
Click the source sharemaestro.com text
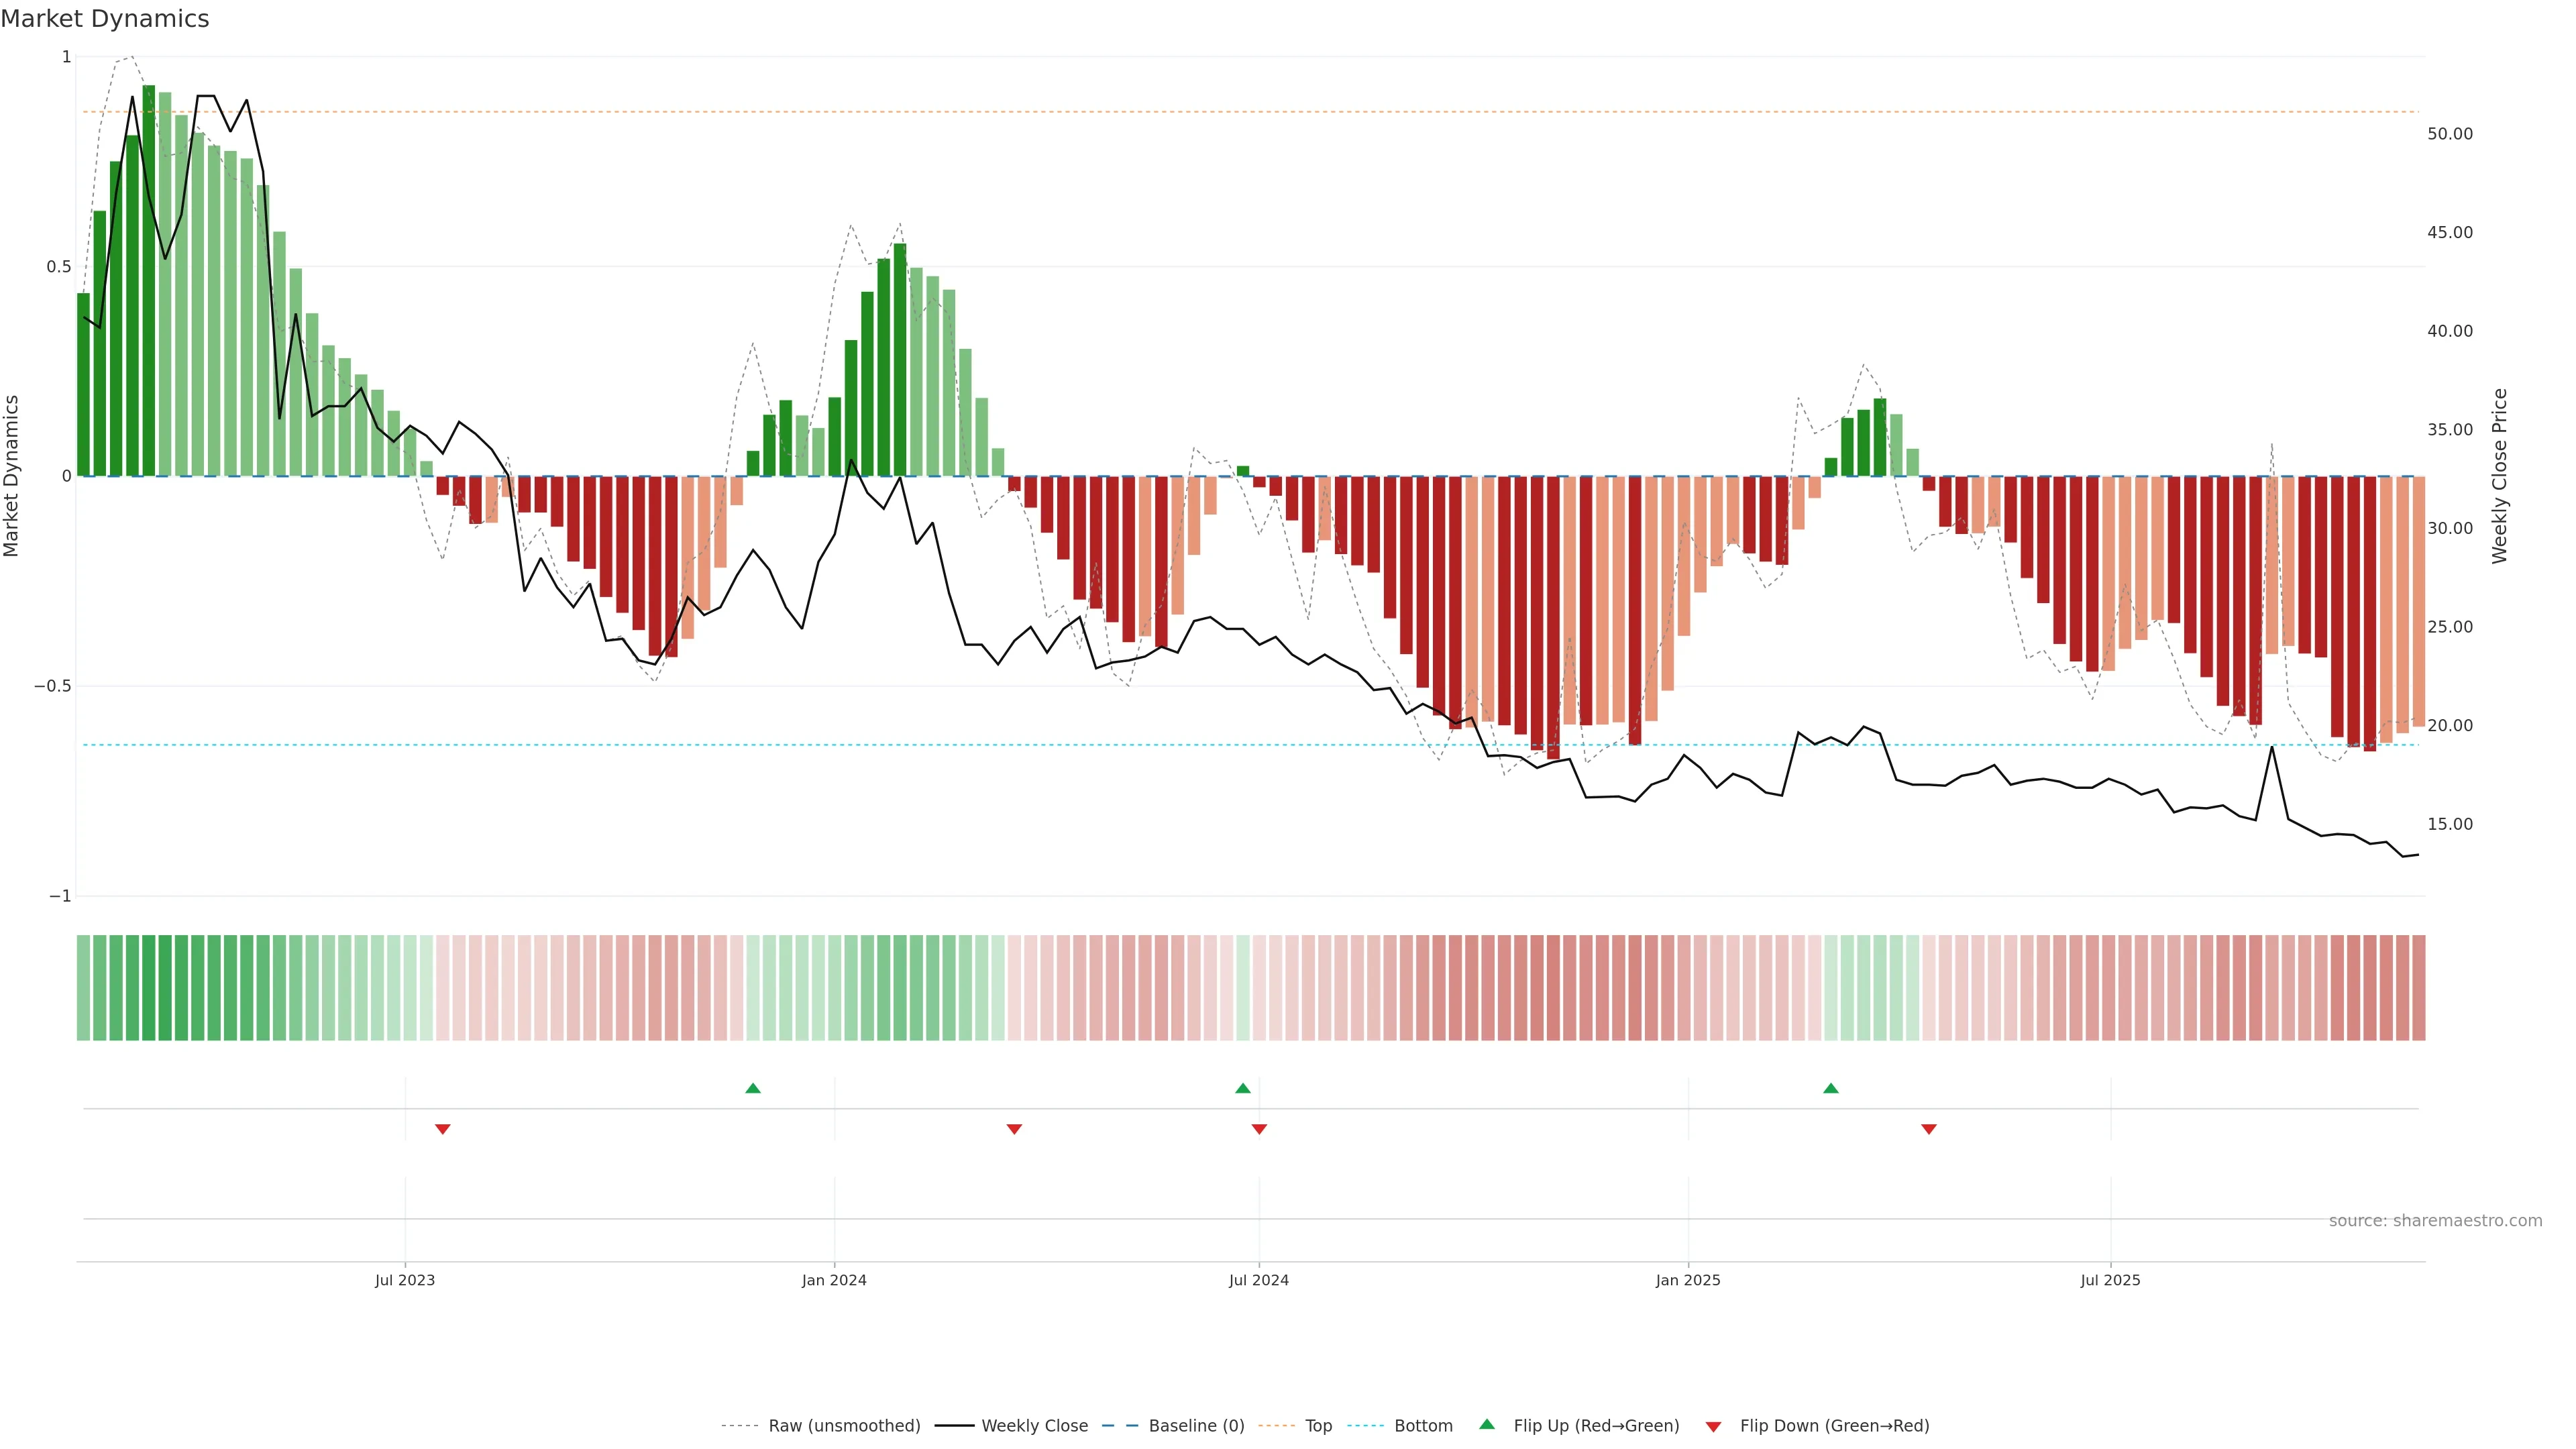pyautogui.click(x=2435, y=1221)
